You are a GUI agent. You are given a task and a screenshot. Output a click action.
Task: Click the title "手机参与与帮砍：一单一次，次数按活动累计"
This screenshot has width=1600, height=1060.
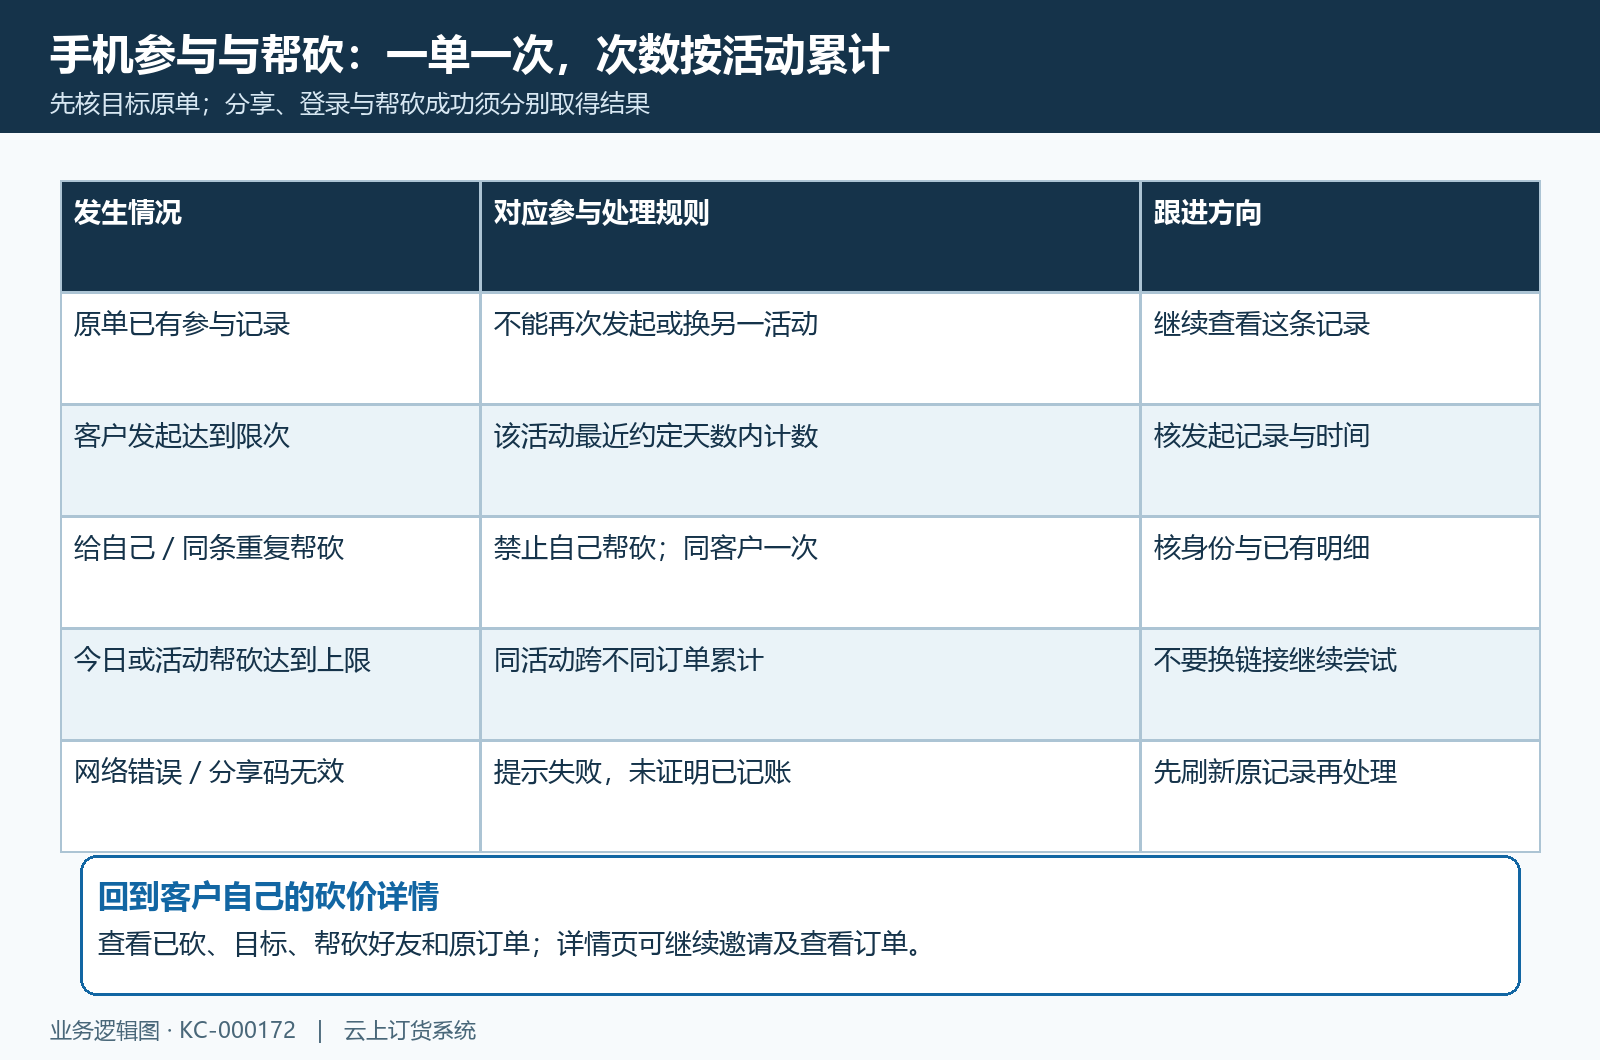coord(469,55)
